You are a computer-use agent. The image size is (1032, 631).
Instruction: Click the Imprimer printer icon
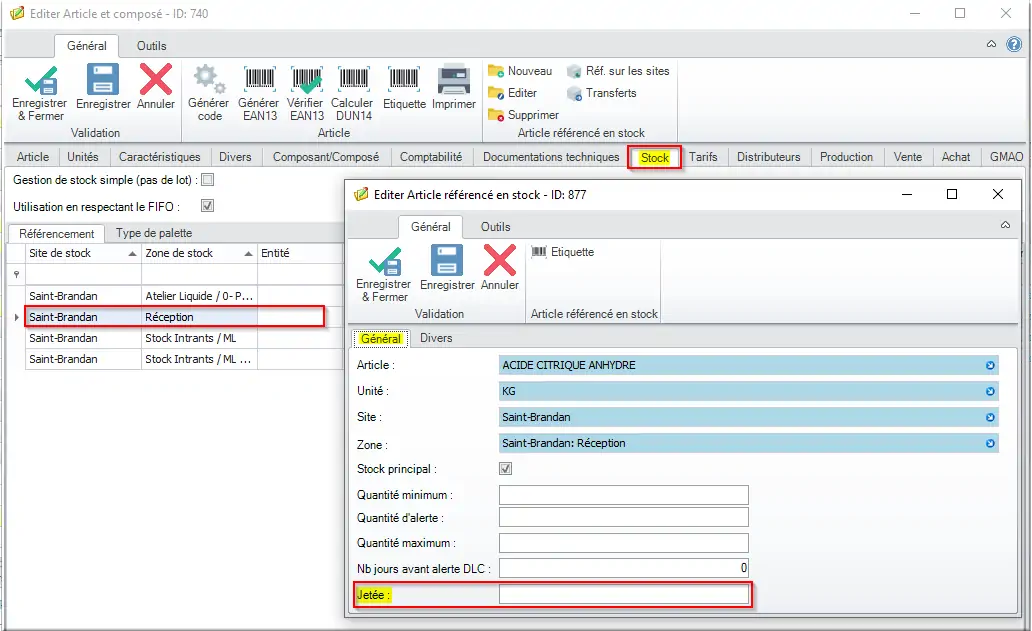[x=453, y=80]
